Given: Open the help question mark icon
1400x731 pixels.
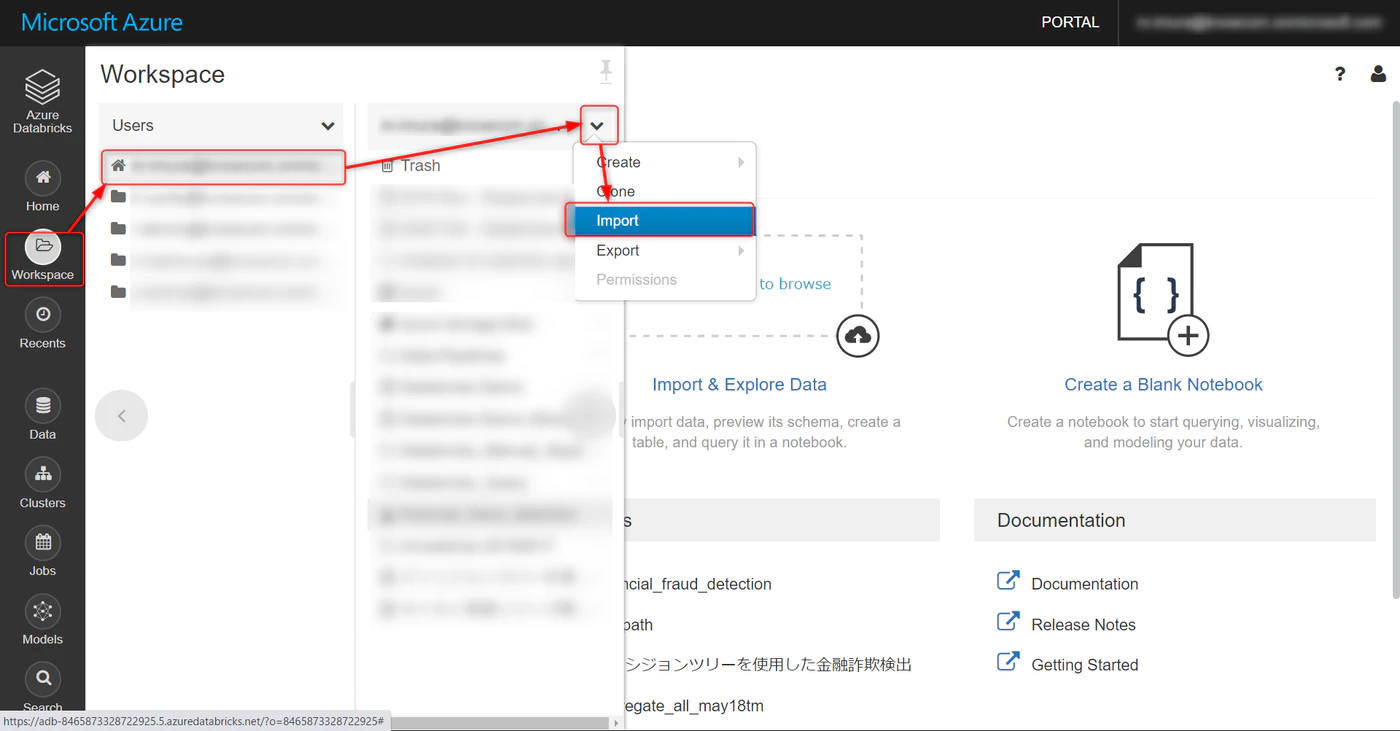Looking at the screenshot, I should point(1340,73).
